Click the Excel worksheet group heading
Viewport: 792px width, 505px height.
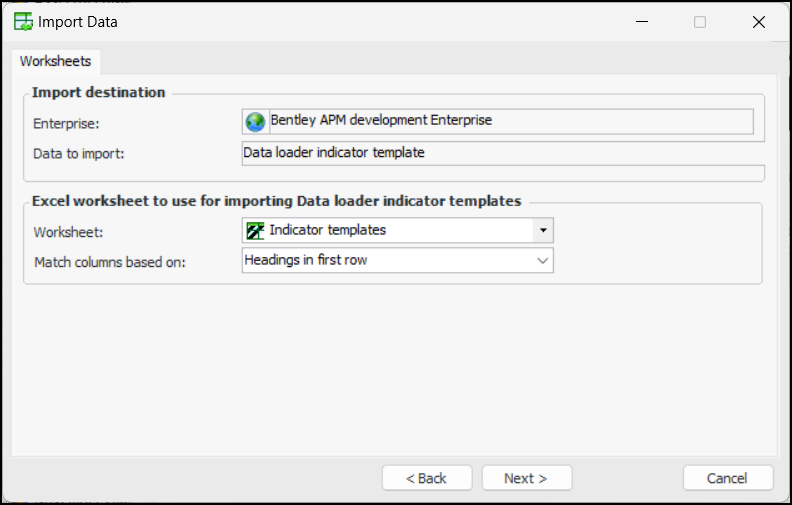(276, 200)
